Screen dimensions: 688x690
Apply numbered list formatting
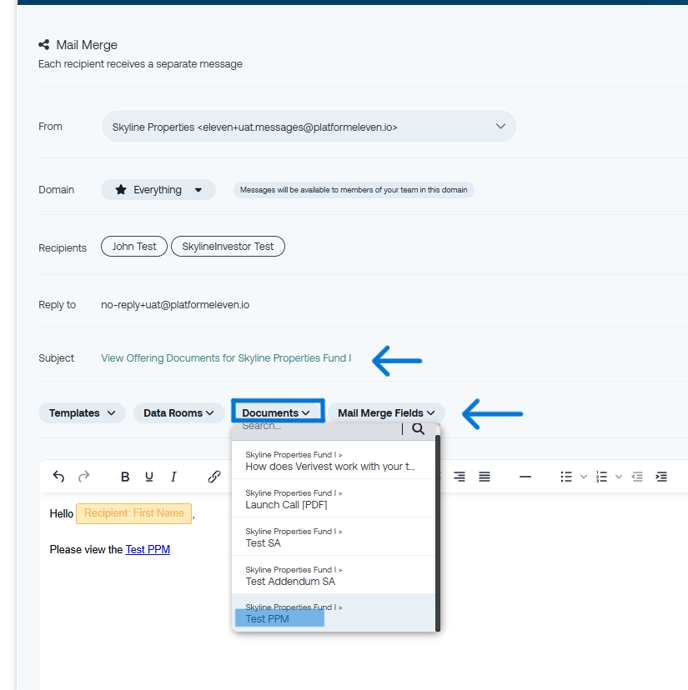pyautogui.click(x=601, y=477)
